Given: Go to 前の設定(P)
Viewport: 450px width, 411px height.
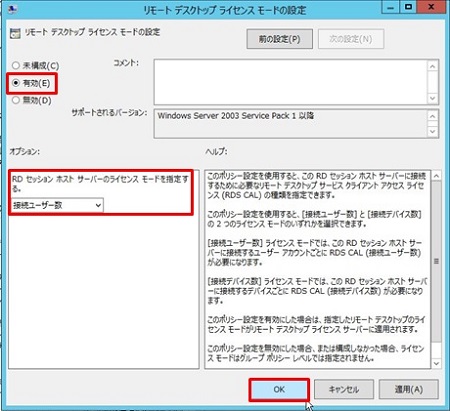Looking at the screenshot, I should (x=279, y=39).
